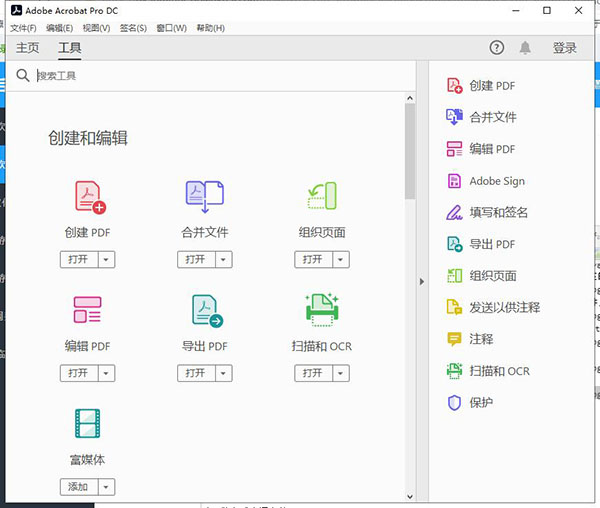The width and height of the screenshot is (600, 508).
Task: Click 打开 button under 创建 PDF
Action: click(x=79, y=259)
